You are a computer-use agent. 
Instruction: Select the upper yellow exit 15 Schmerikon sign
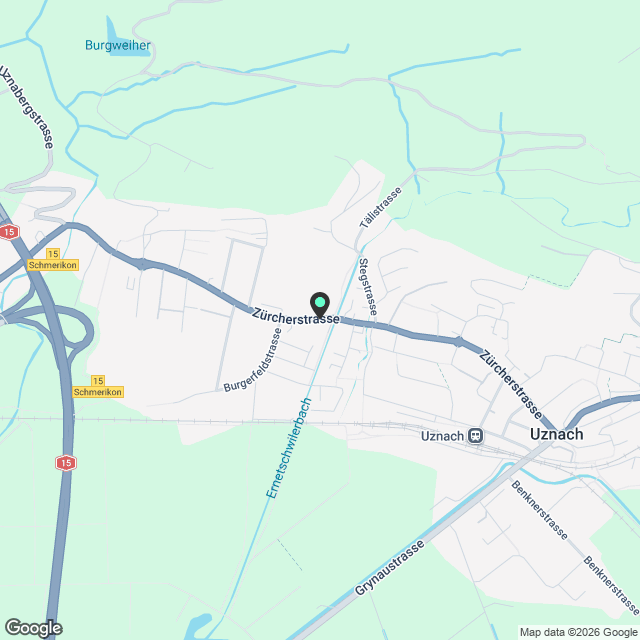53,260
